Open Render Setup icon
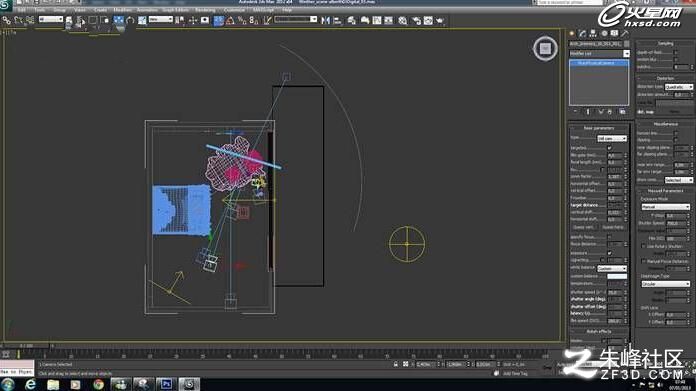This screenshot has height=391, width=696. tap(416, 20)
